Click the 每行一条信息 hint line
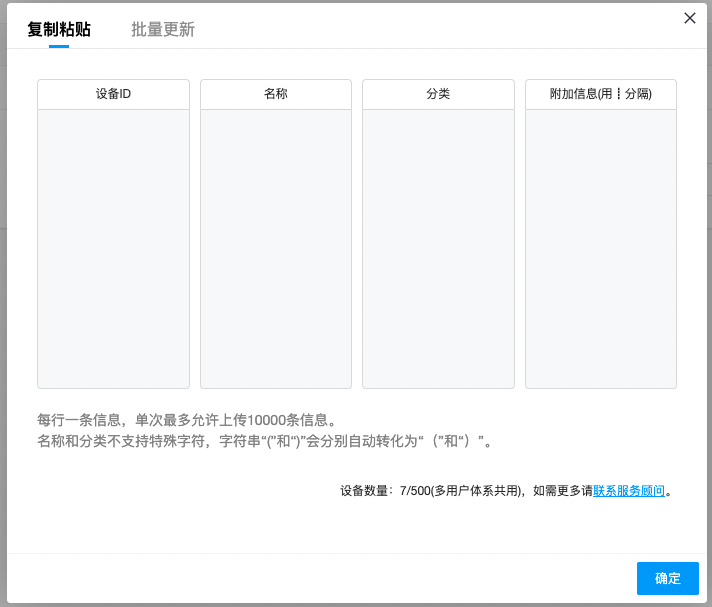 pyautogui.click(x=188, y=420)
